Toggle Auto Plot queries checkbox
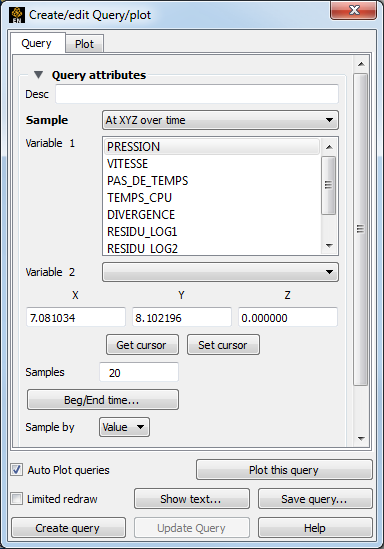This screenshot has width=384, height=549. click(x=16, y=470)
